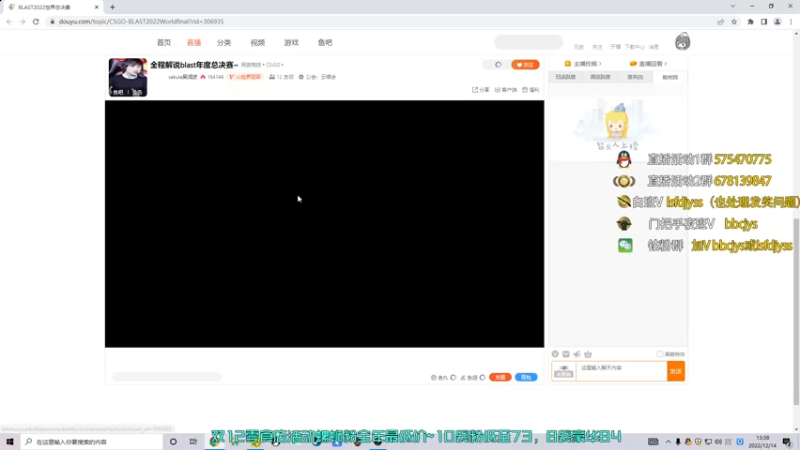Click the black video player area
The width and height of the screenshot is (800, 450).
pyautogui.click(x=324, y=224)
